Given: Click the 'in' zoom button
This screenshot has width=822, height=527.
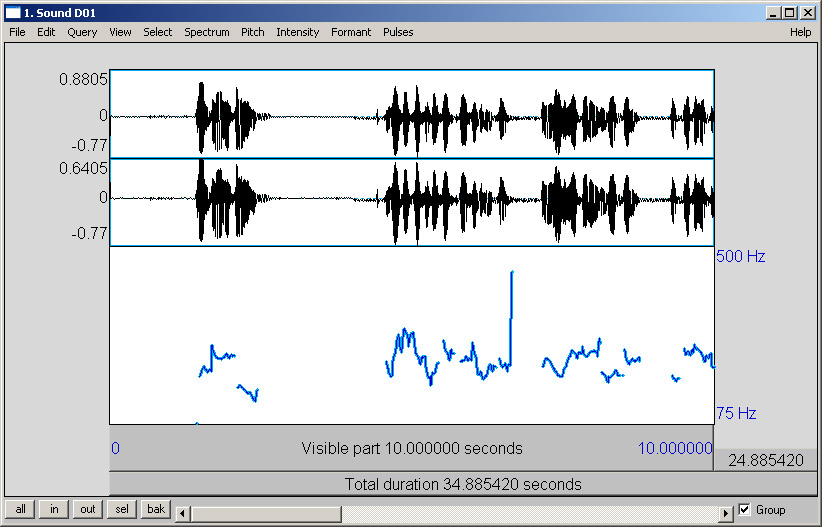Looking at the screenshot, I should click(54, 509).
